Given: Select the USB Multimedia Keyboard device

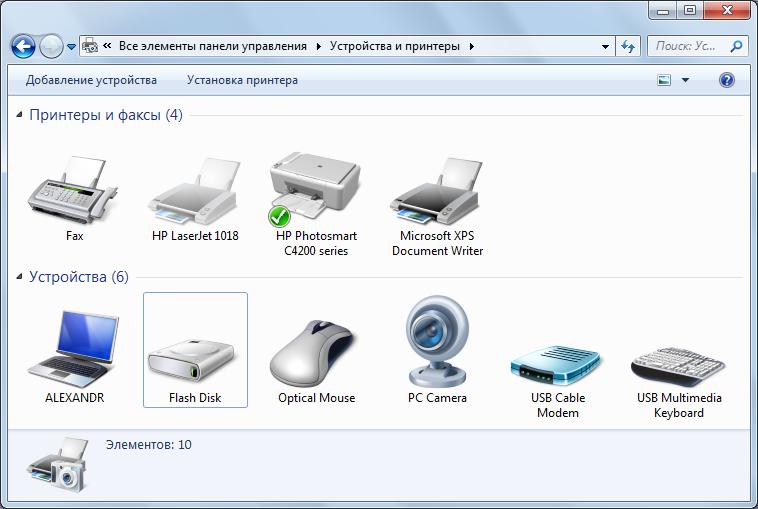Looking at the screenshot, I should 678,366.
